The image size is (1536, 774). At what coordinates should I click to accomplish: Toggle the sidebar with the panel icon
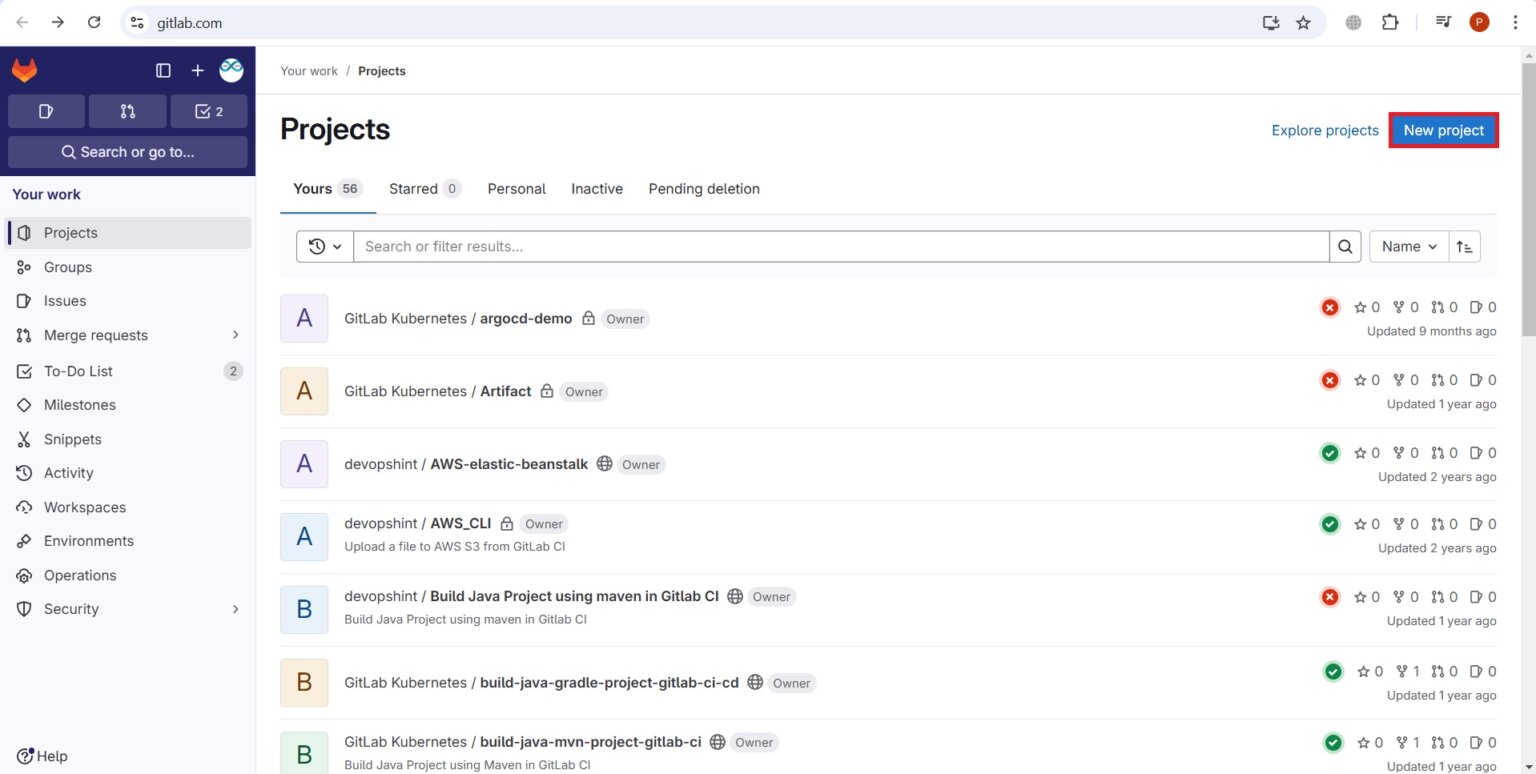point(163,70)
